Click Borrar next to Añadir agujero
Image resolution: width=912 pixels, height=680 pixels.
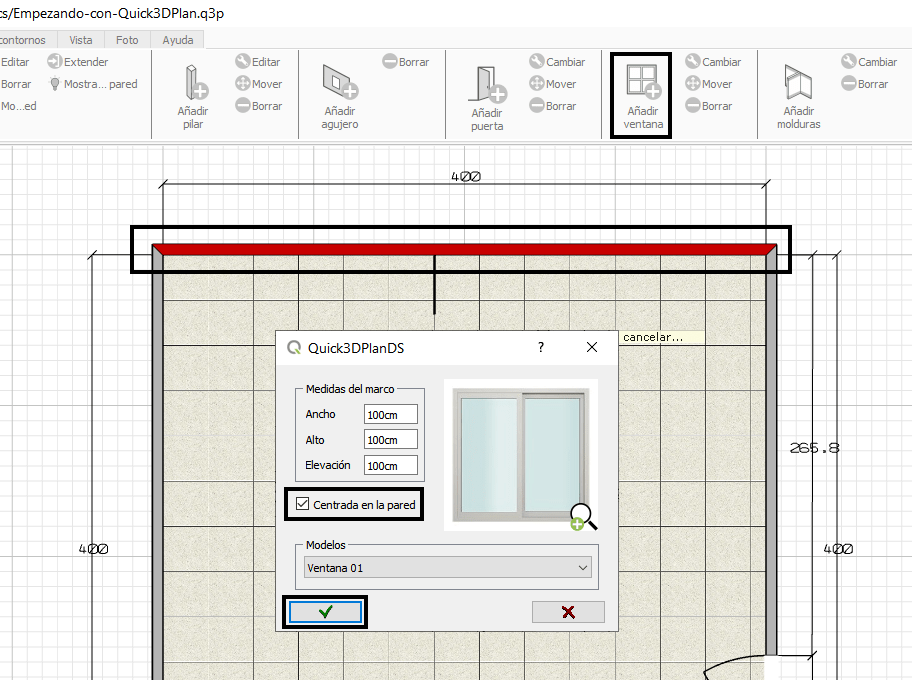406,62
